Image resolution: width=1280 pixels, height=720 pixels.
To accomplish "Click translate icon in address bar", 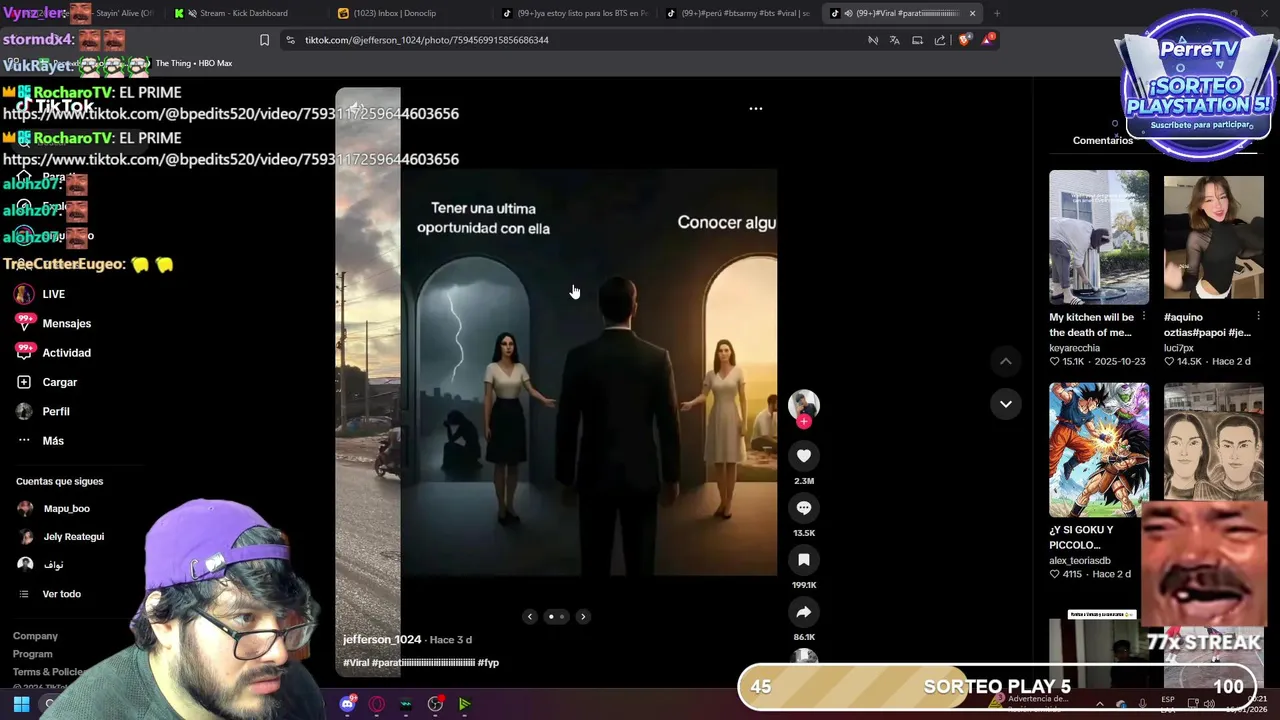I will tap(894, 40).
